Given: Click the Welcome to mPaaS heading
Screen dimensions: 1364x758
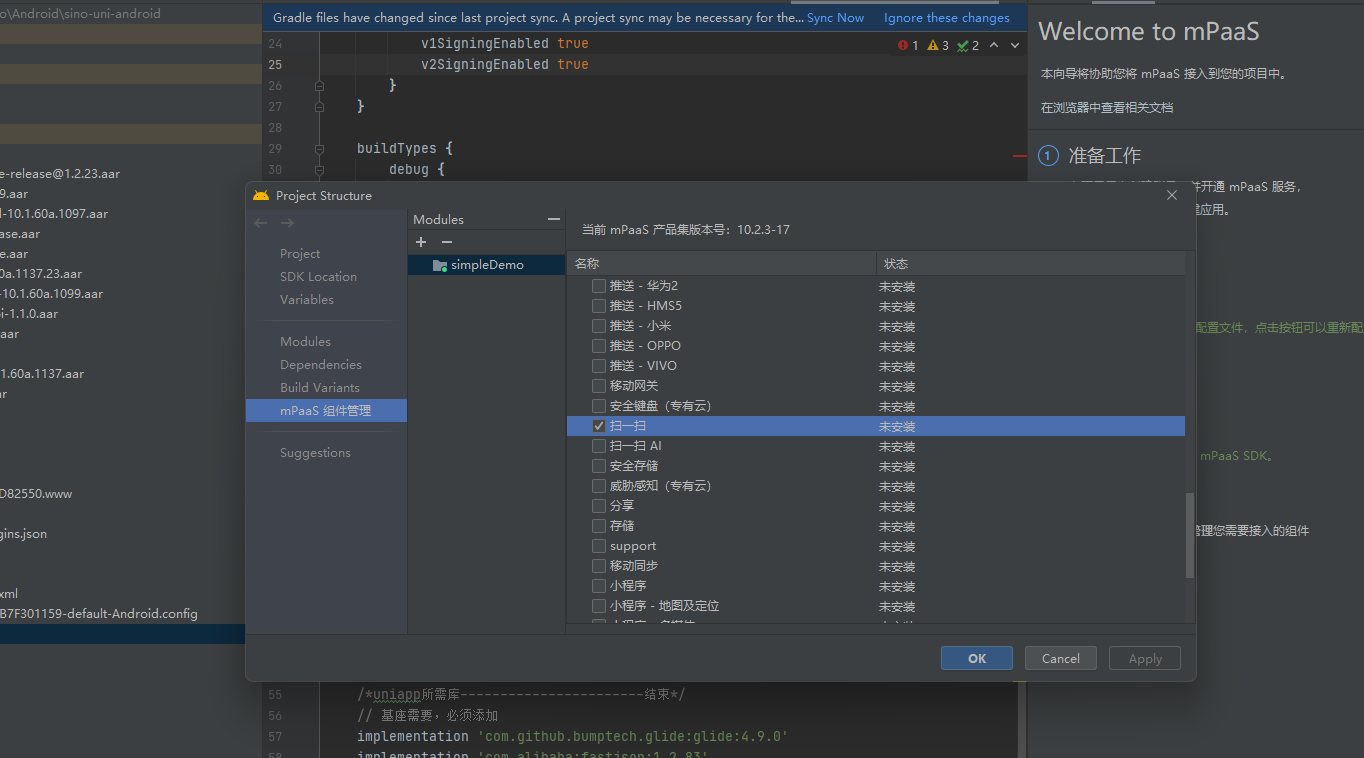Looking at the screenshot, I should (1148, 31).
